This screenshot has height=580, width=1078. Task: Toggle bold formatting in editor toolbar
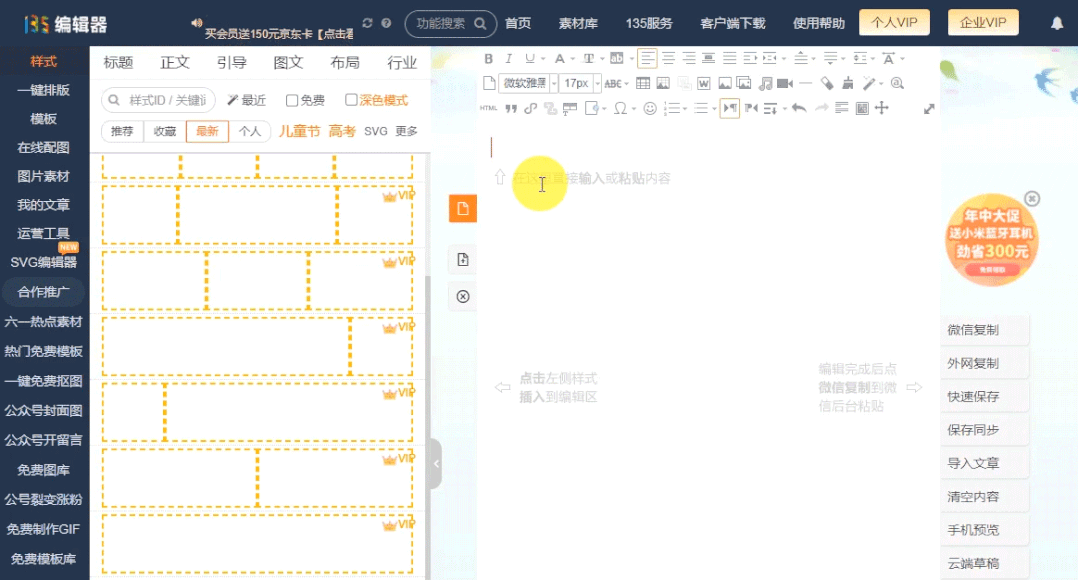489,58
